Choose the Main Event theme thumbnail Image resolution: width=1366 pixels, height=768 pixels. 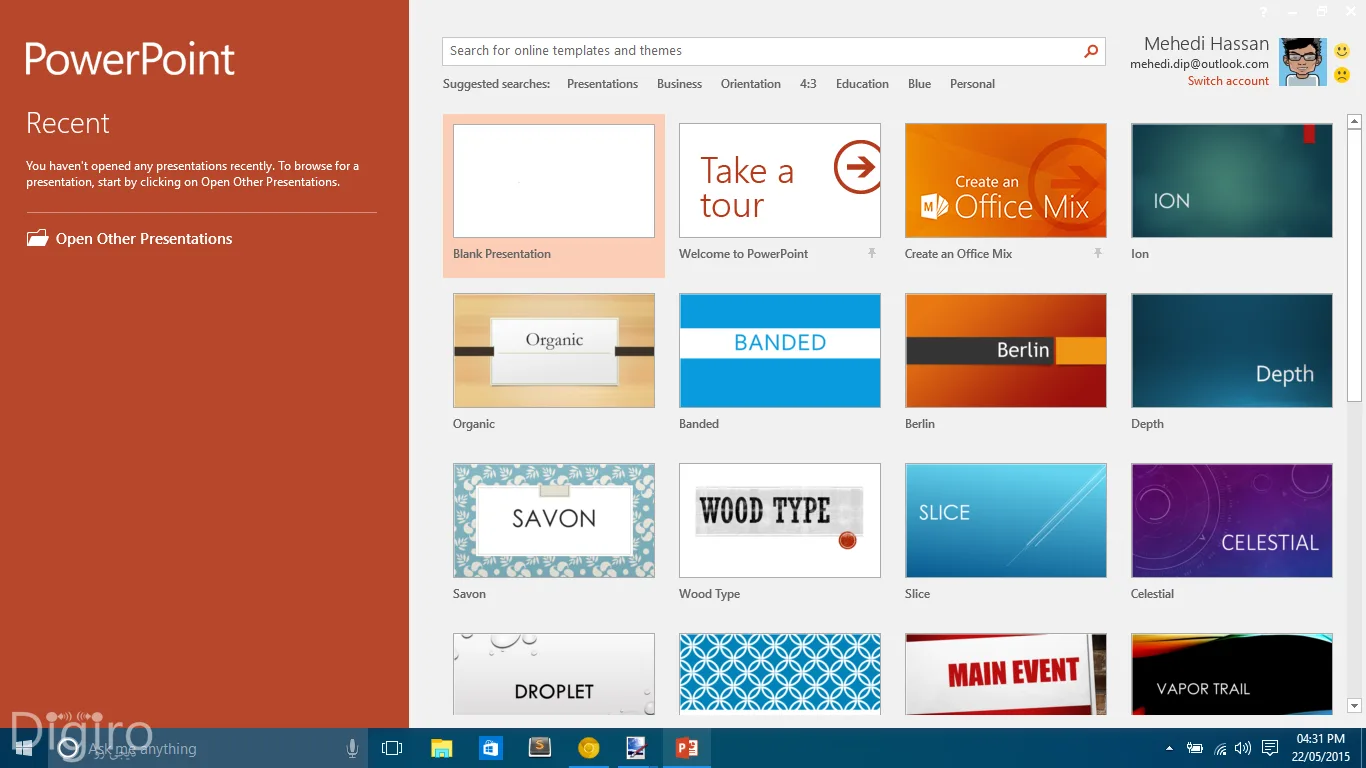tap(1006, 674)
